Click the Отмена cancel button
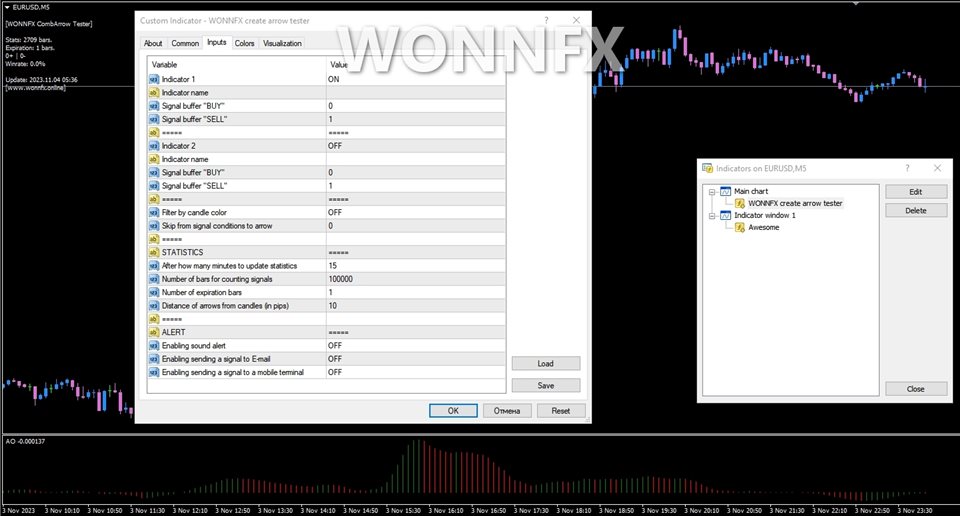This screenshot has height=516, width=960. (x=507, y=411)
